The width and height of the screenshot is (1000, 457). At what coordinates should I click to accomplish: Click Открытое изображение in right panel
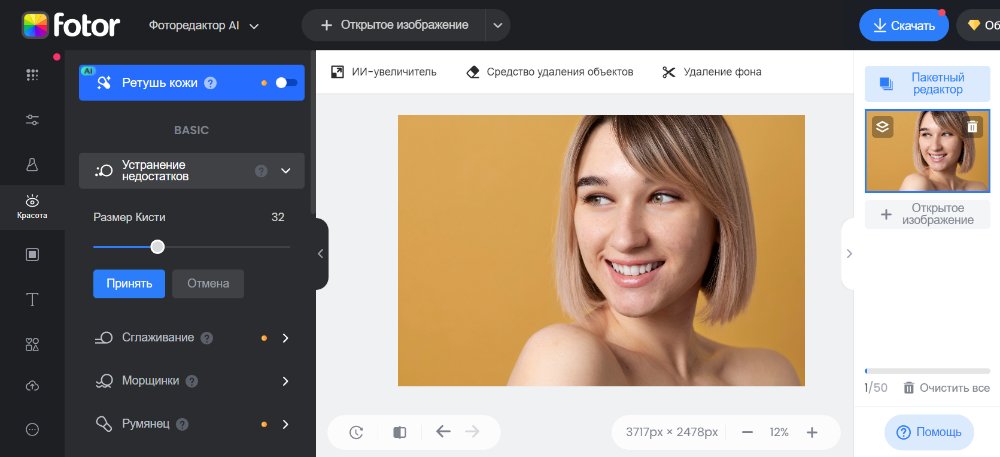pyautogui.click(x=927, y=214)
